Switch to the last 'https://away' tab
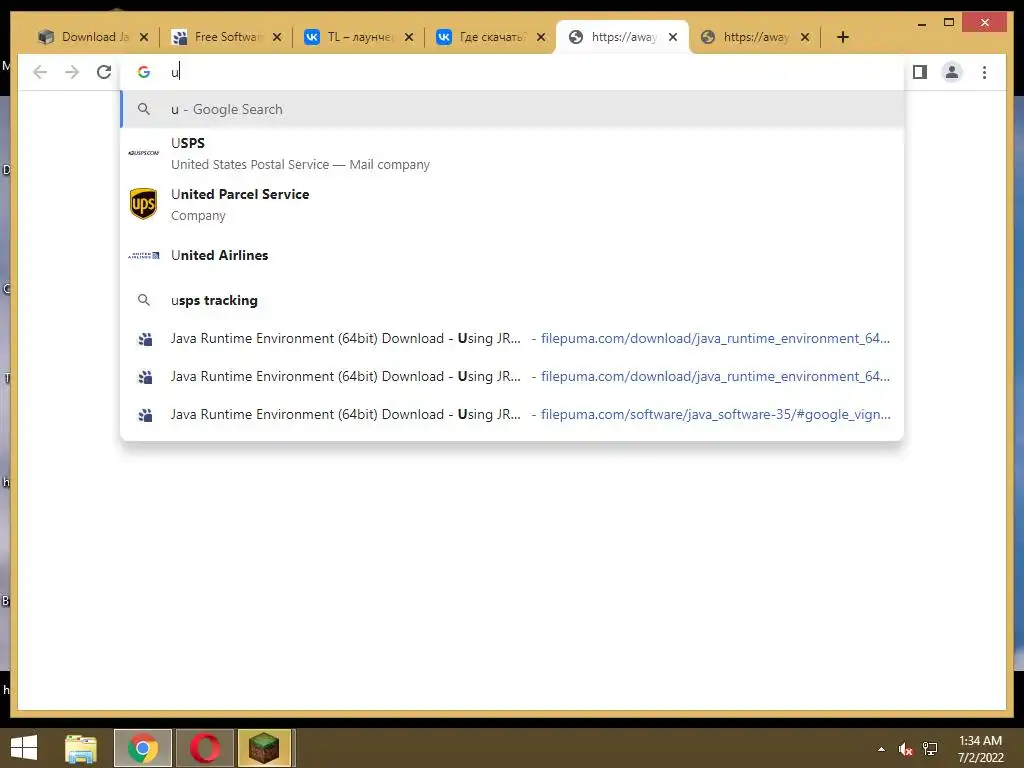Image resolution: width=1024 pixels, height=768 pixels. pyautogui.click(x=756, y=37)
